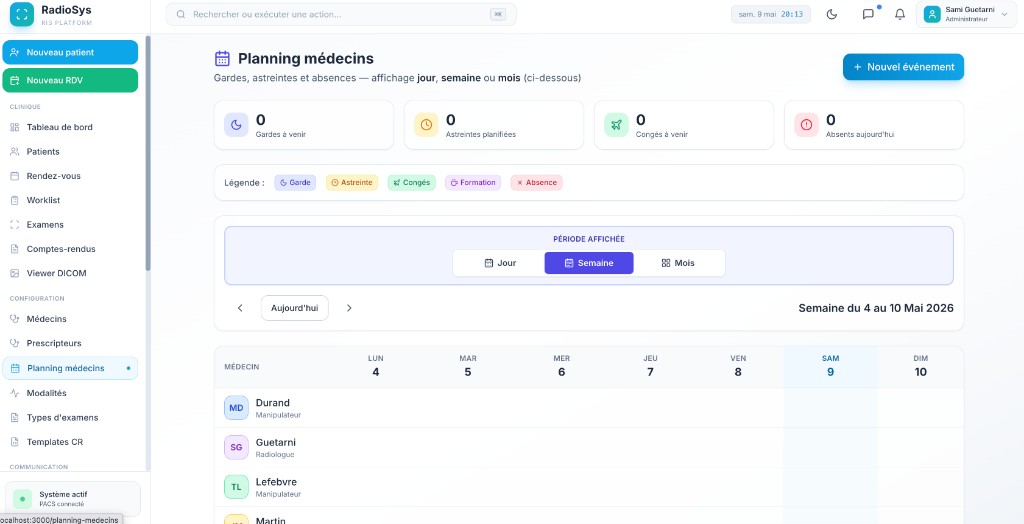Click the sidebar vertical scrollbar
The height and width of the screenshot is (524, 1024).
point(148,154)
